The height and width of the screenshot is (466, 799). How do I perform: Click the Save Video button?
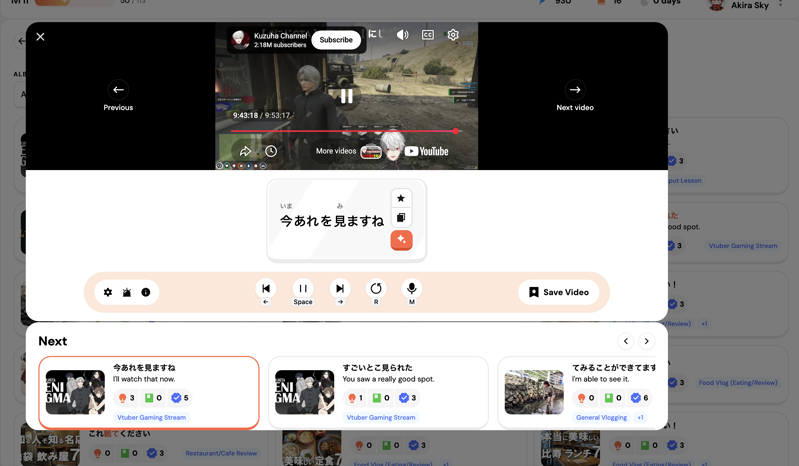[558, 292]
